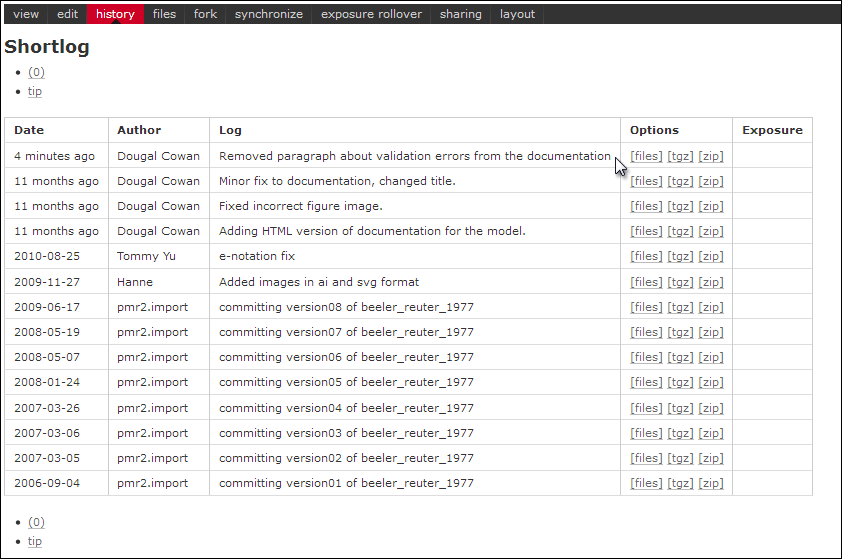The width and height of the screenshot is (842, 559).
Task: Follow the tip link above the table
Action: pyautogui.click(x=34, y=91)
